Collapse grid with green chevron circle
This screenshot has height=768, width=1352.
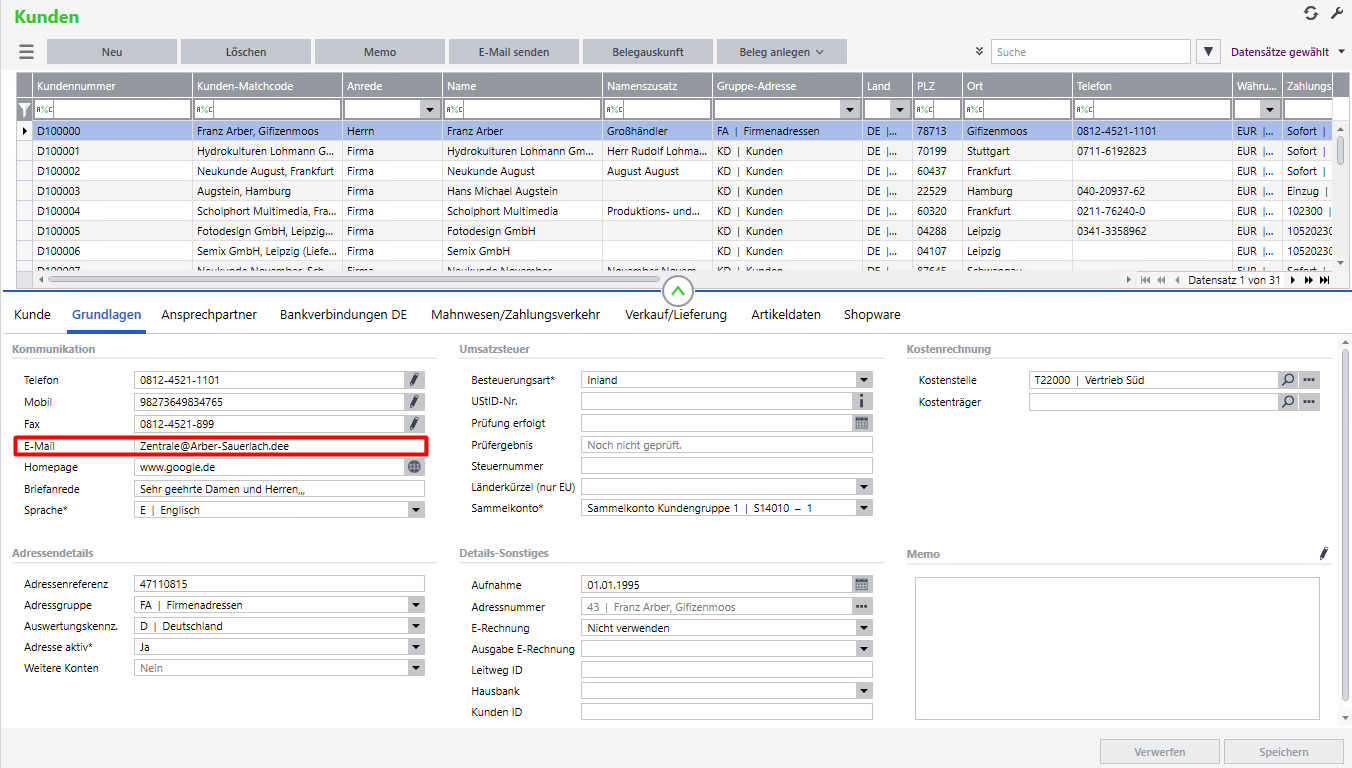coord(677,292)
